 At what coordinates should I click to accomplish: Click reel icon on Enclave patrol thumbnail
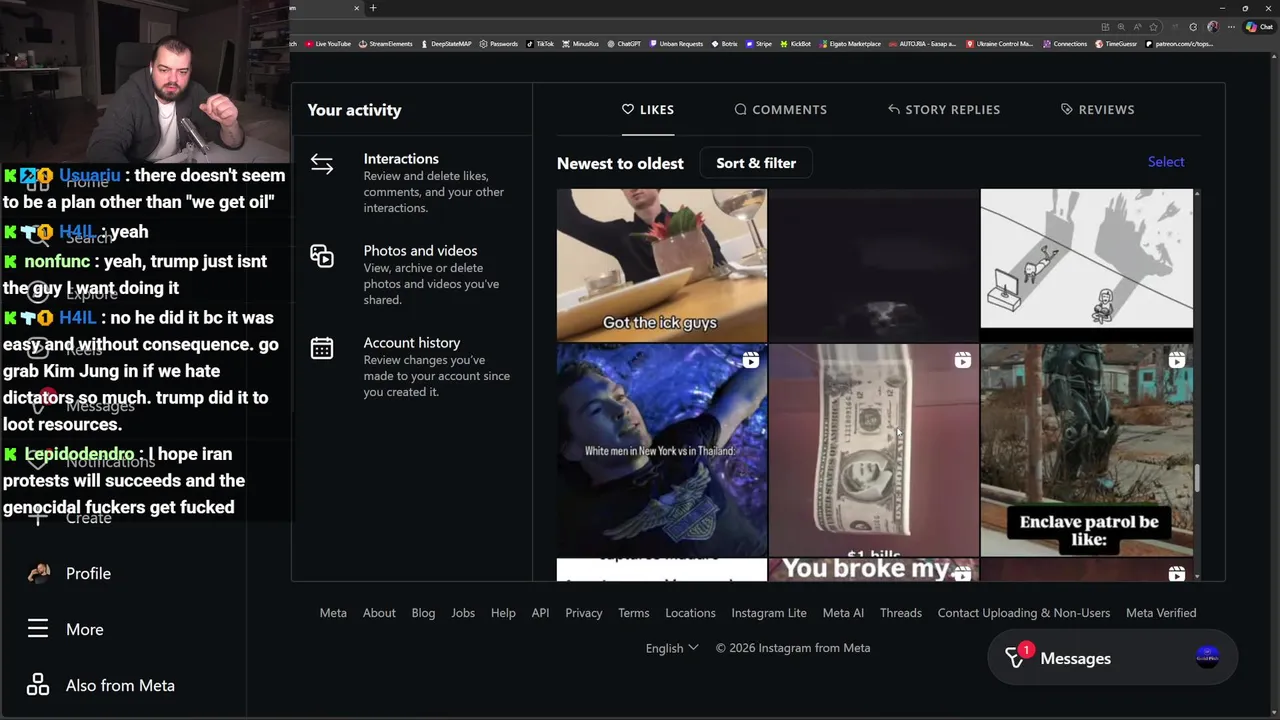(1177, 360)
